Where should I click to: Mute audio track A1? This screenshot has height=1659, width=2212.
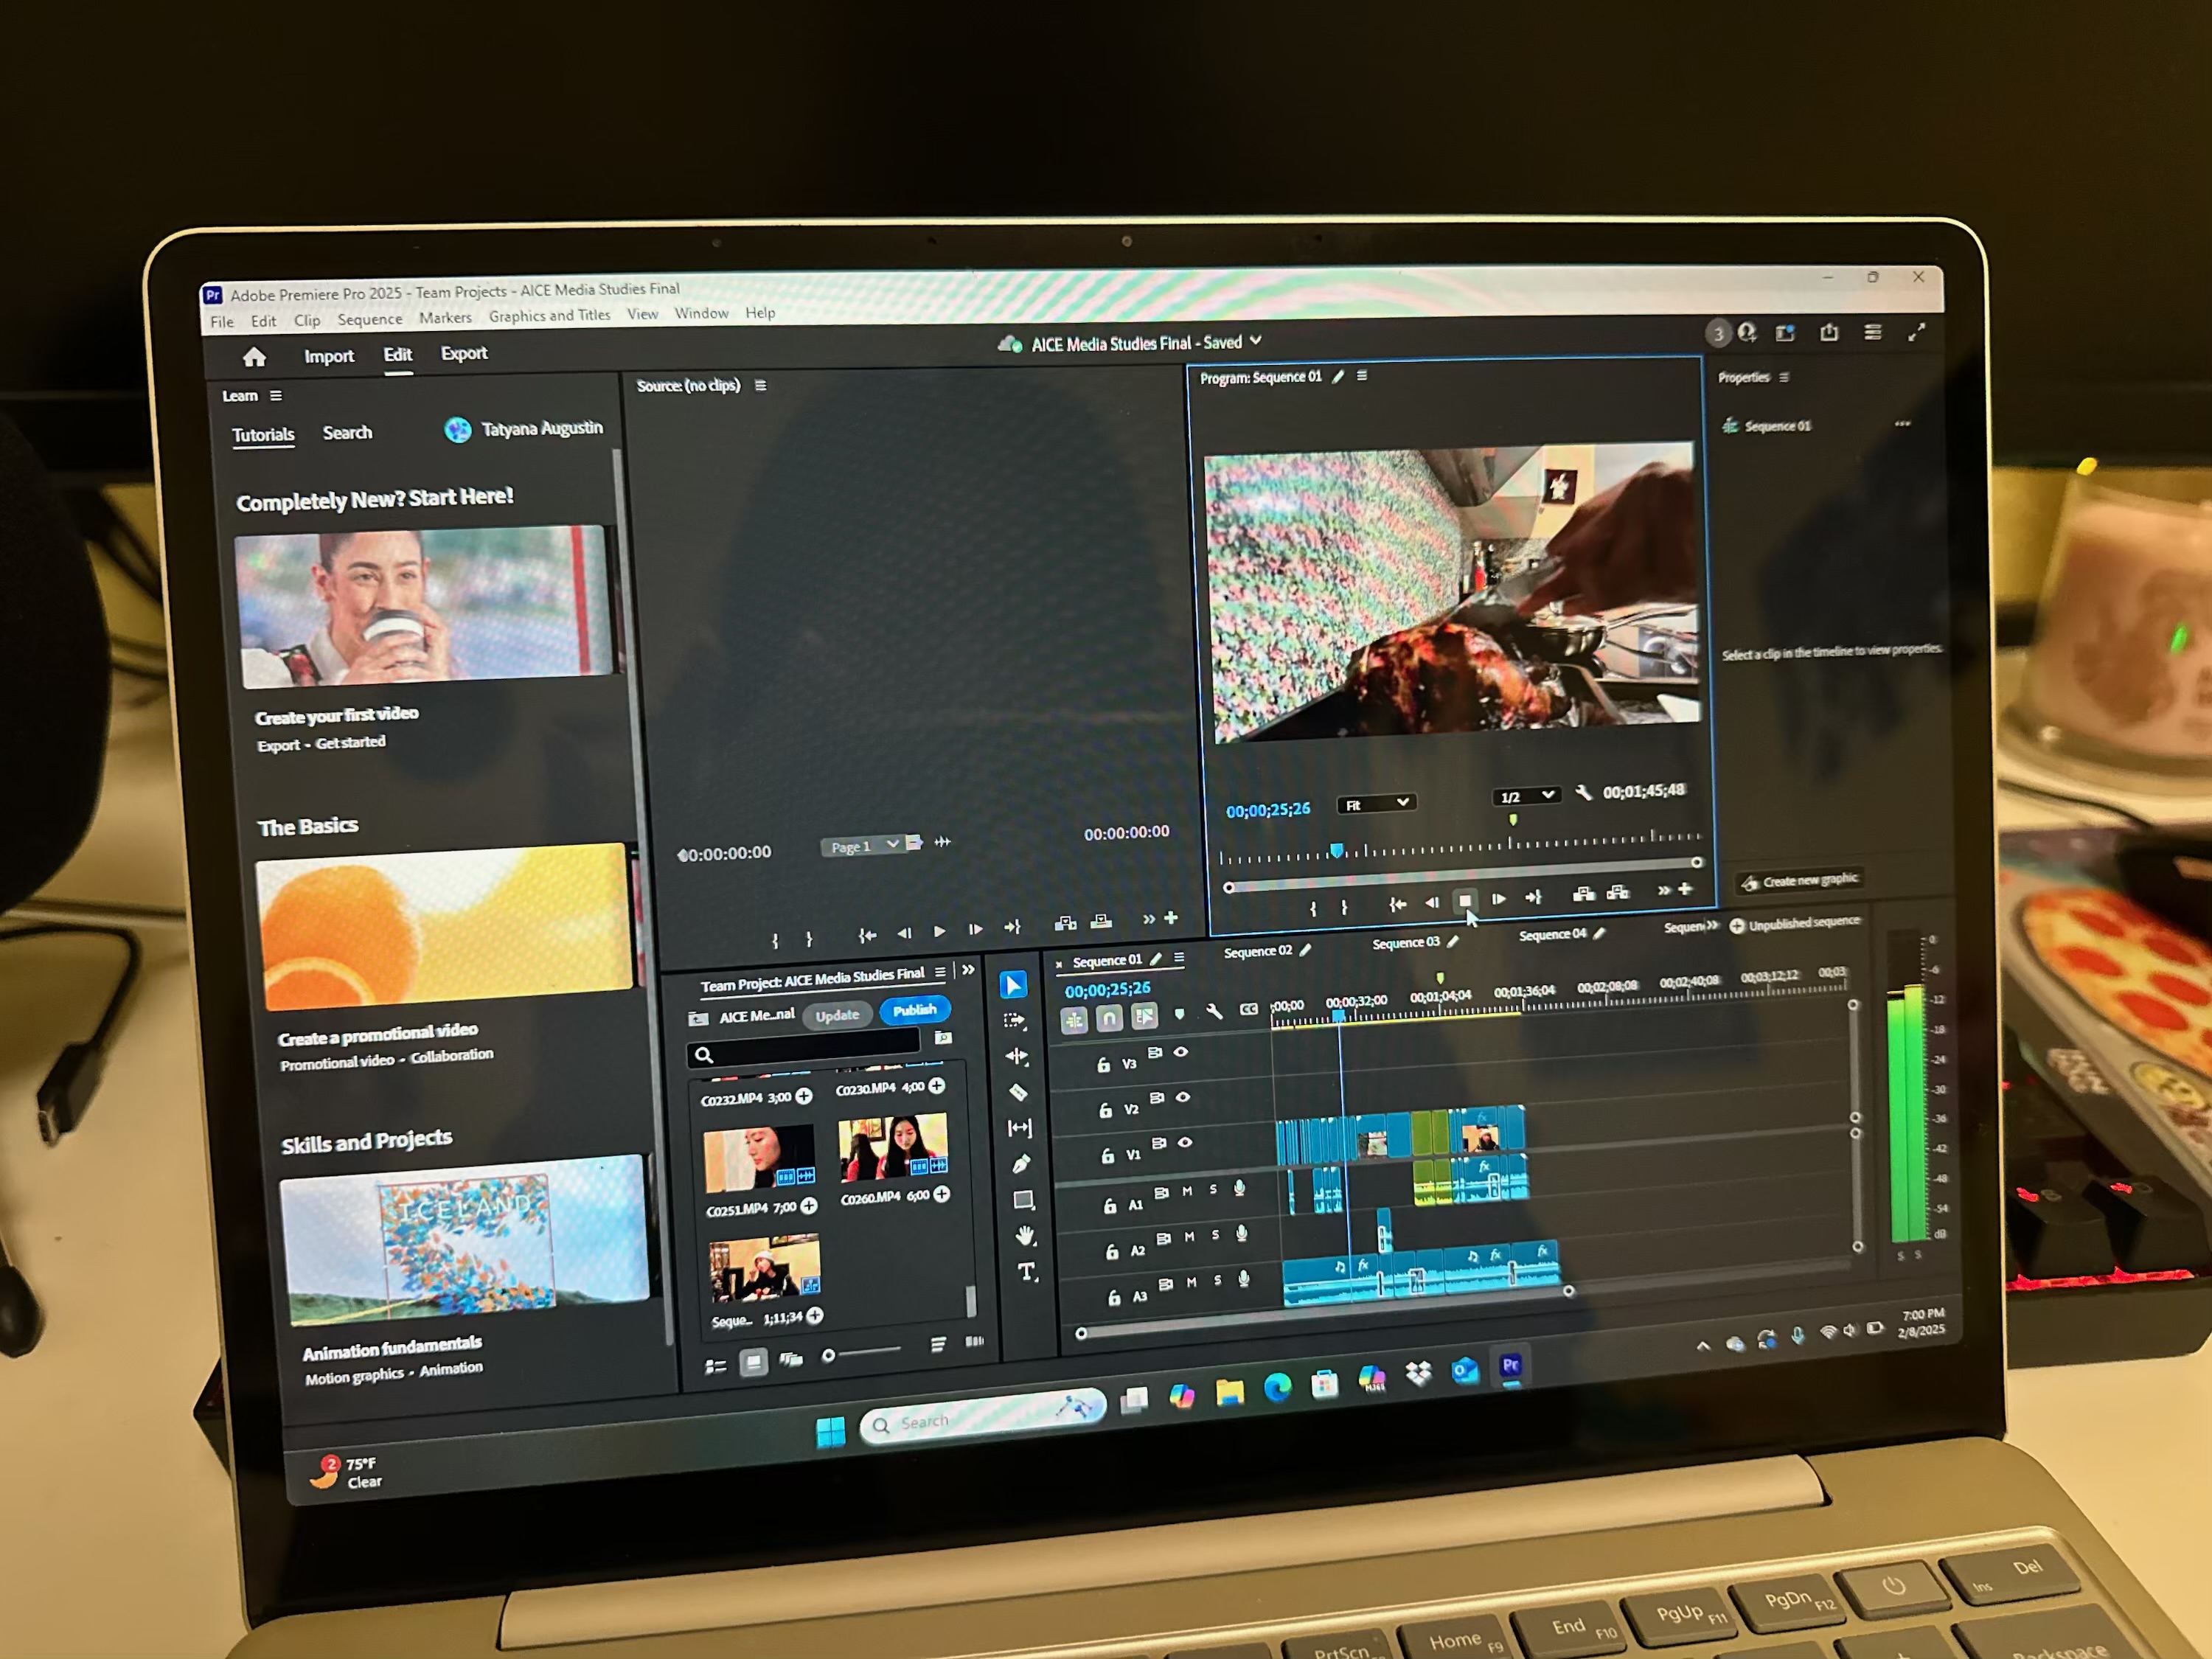tap(1187, 1191)
